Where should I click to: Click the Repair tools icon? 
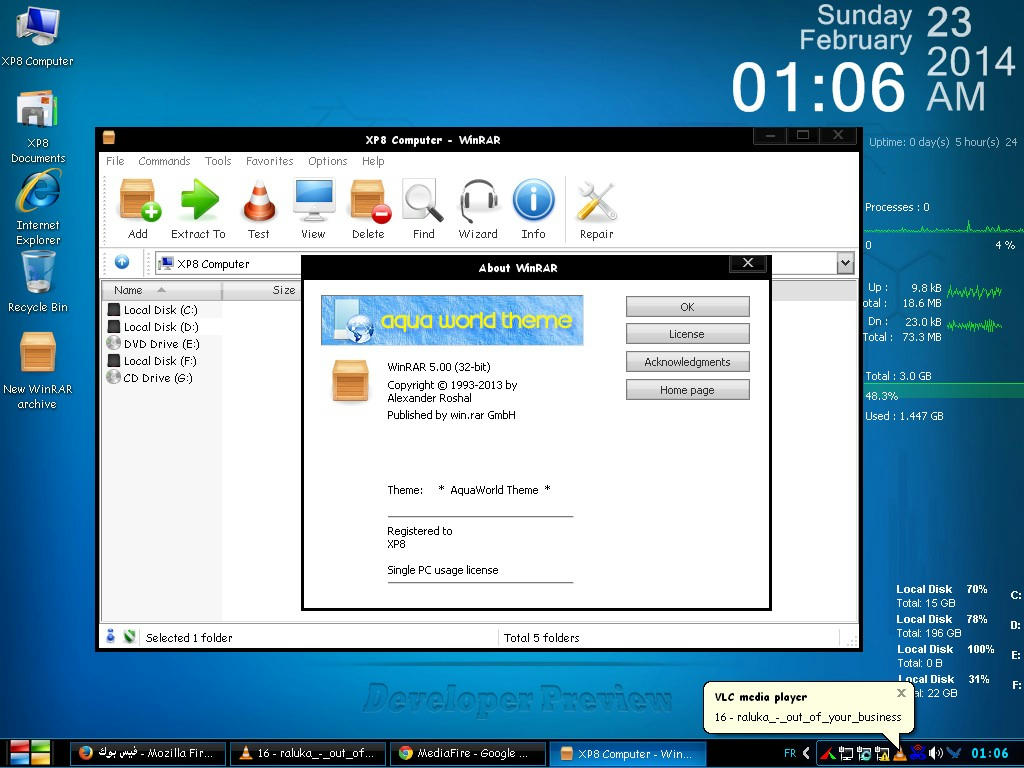(x=596, y=209)
